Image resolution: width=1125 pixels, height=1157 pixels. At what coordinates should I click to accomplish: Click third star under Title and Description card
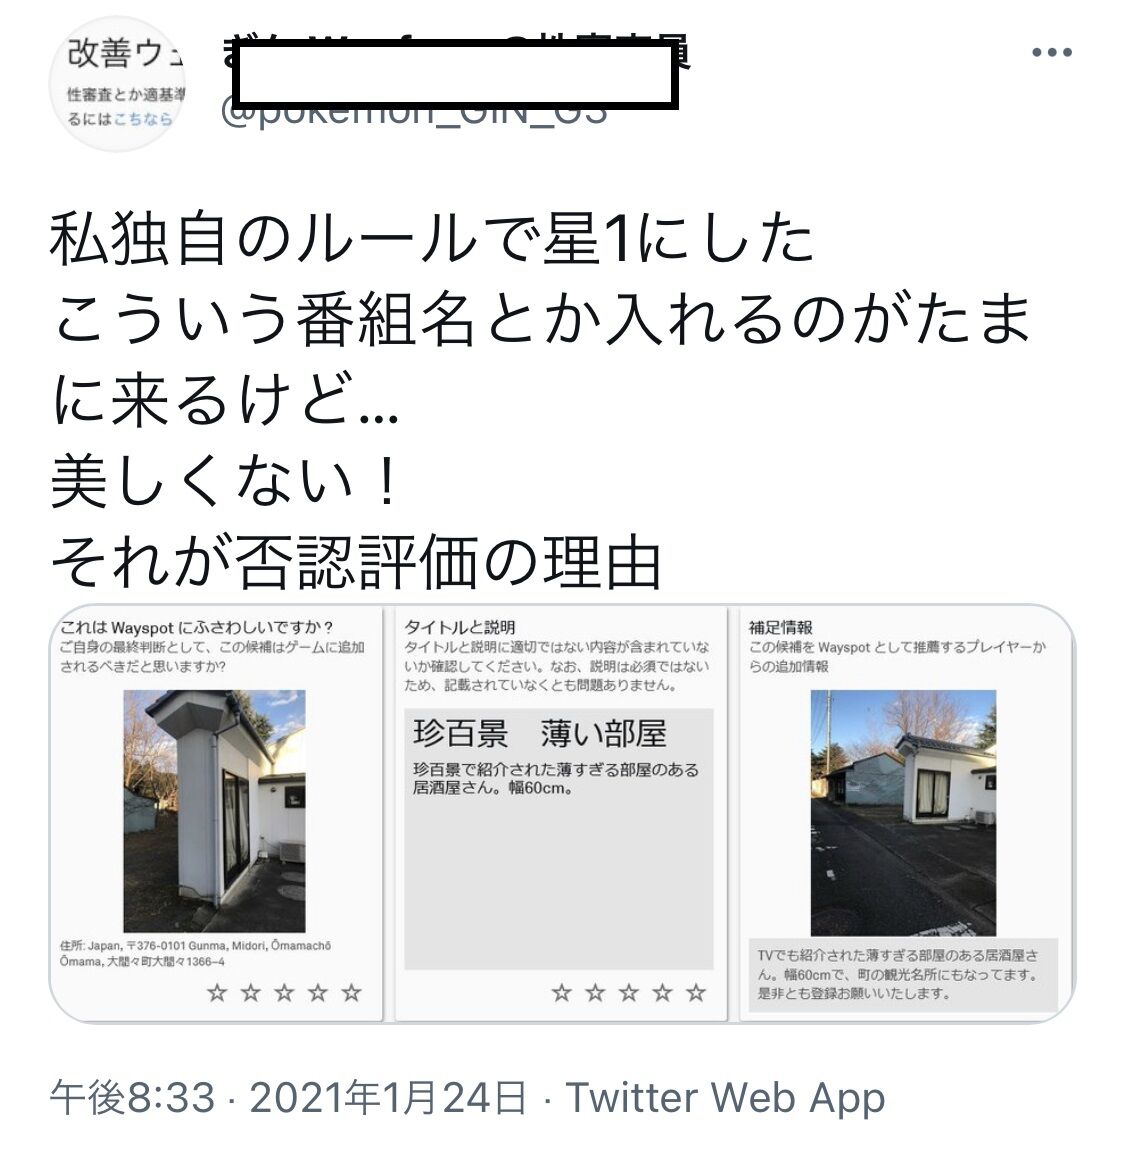tap(629, 992)
